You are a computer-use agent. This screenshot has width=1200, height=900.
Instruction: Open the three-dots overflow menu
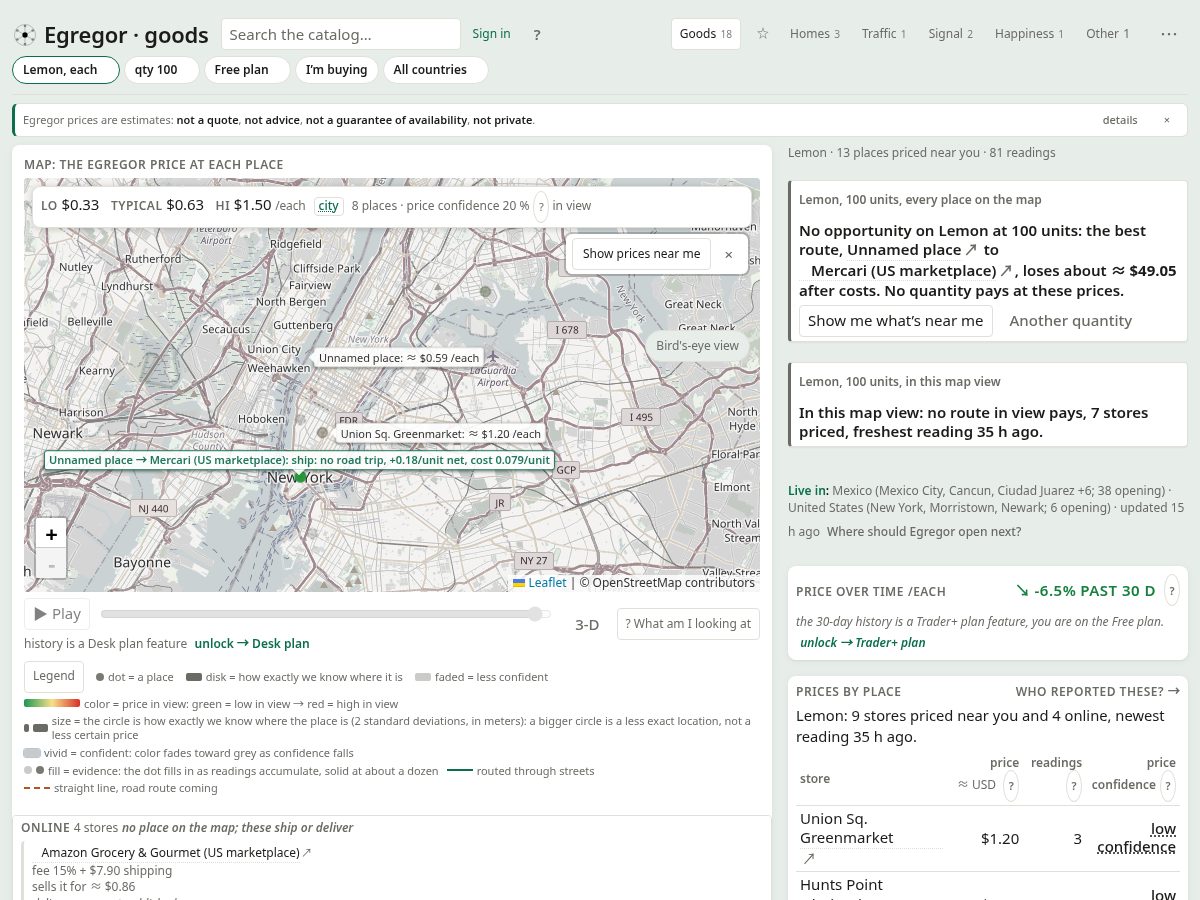point(1169,34)
